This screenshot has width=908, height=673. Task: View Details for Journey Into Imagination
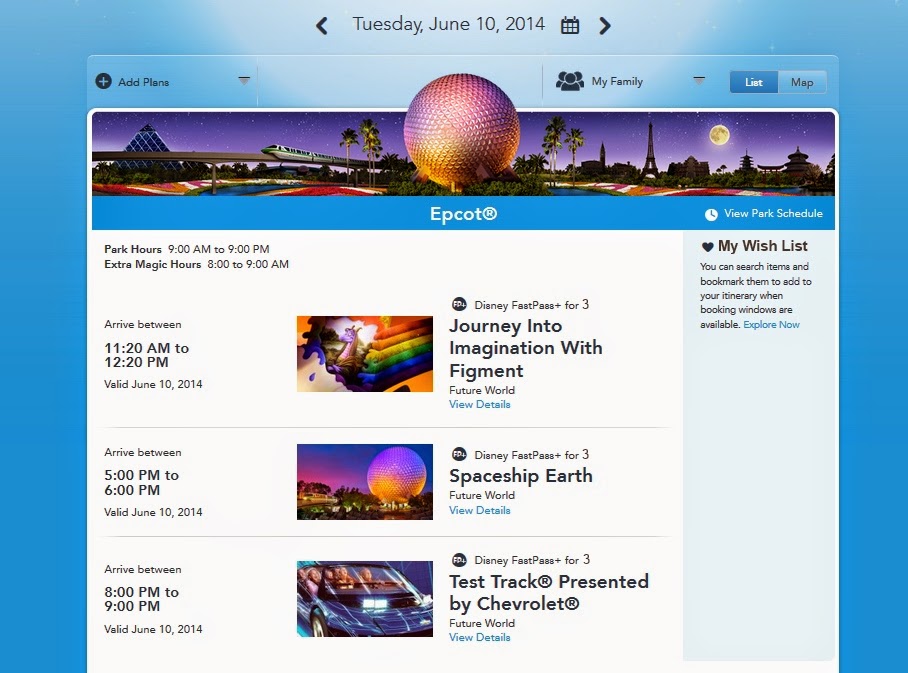tap(479, 404)
